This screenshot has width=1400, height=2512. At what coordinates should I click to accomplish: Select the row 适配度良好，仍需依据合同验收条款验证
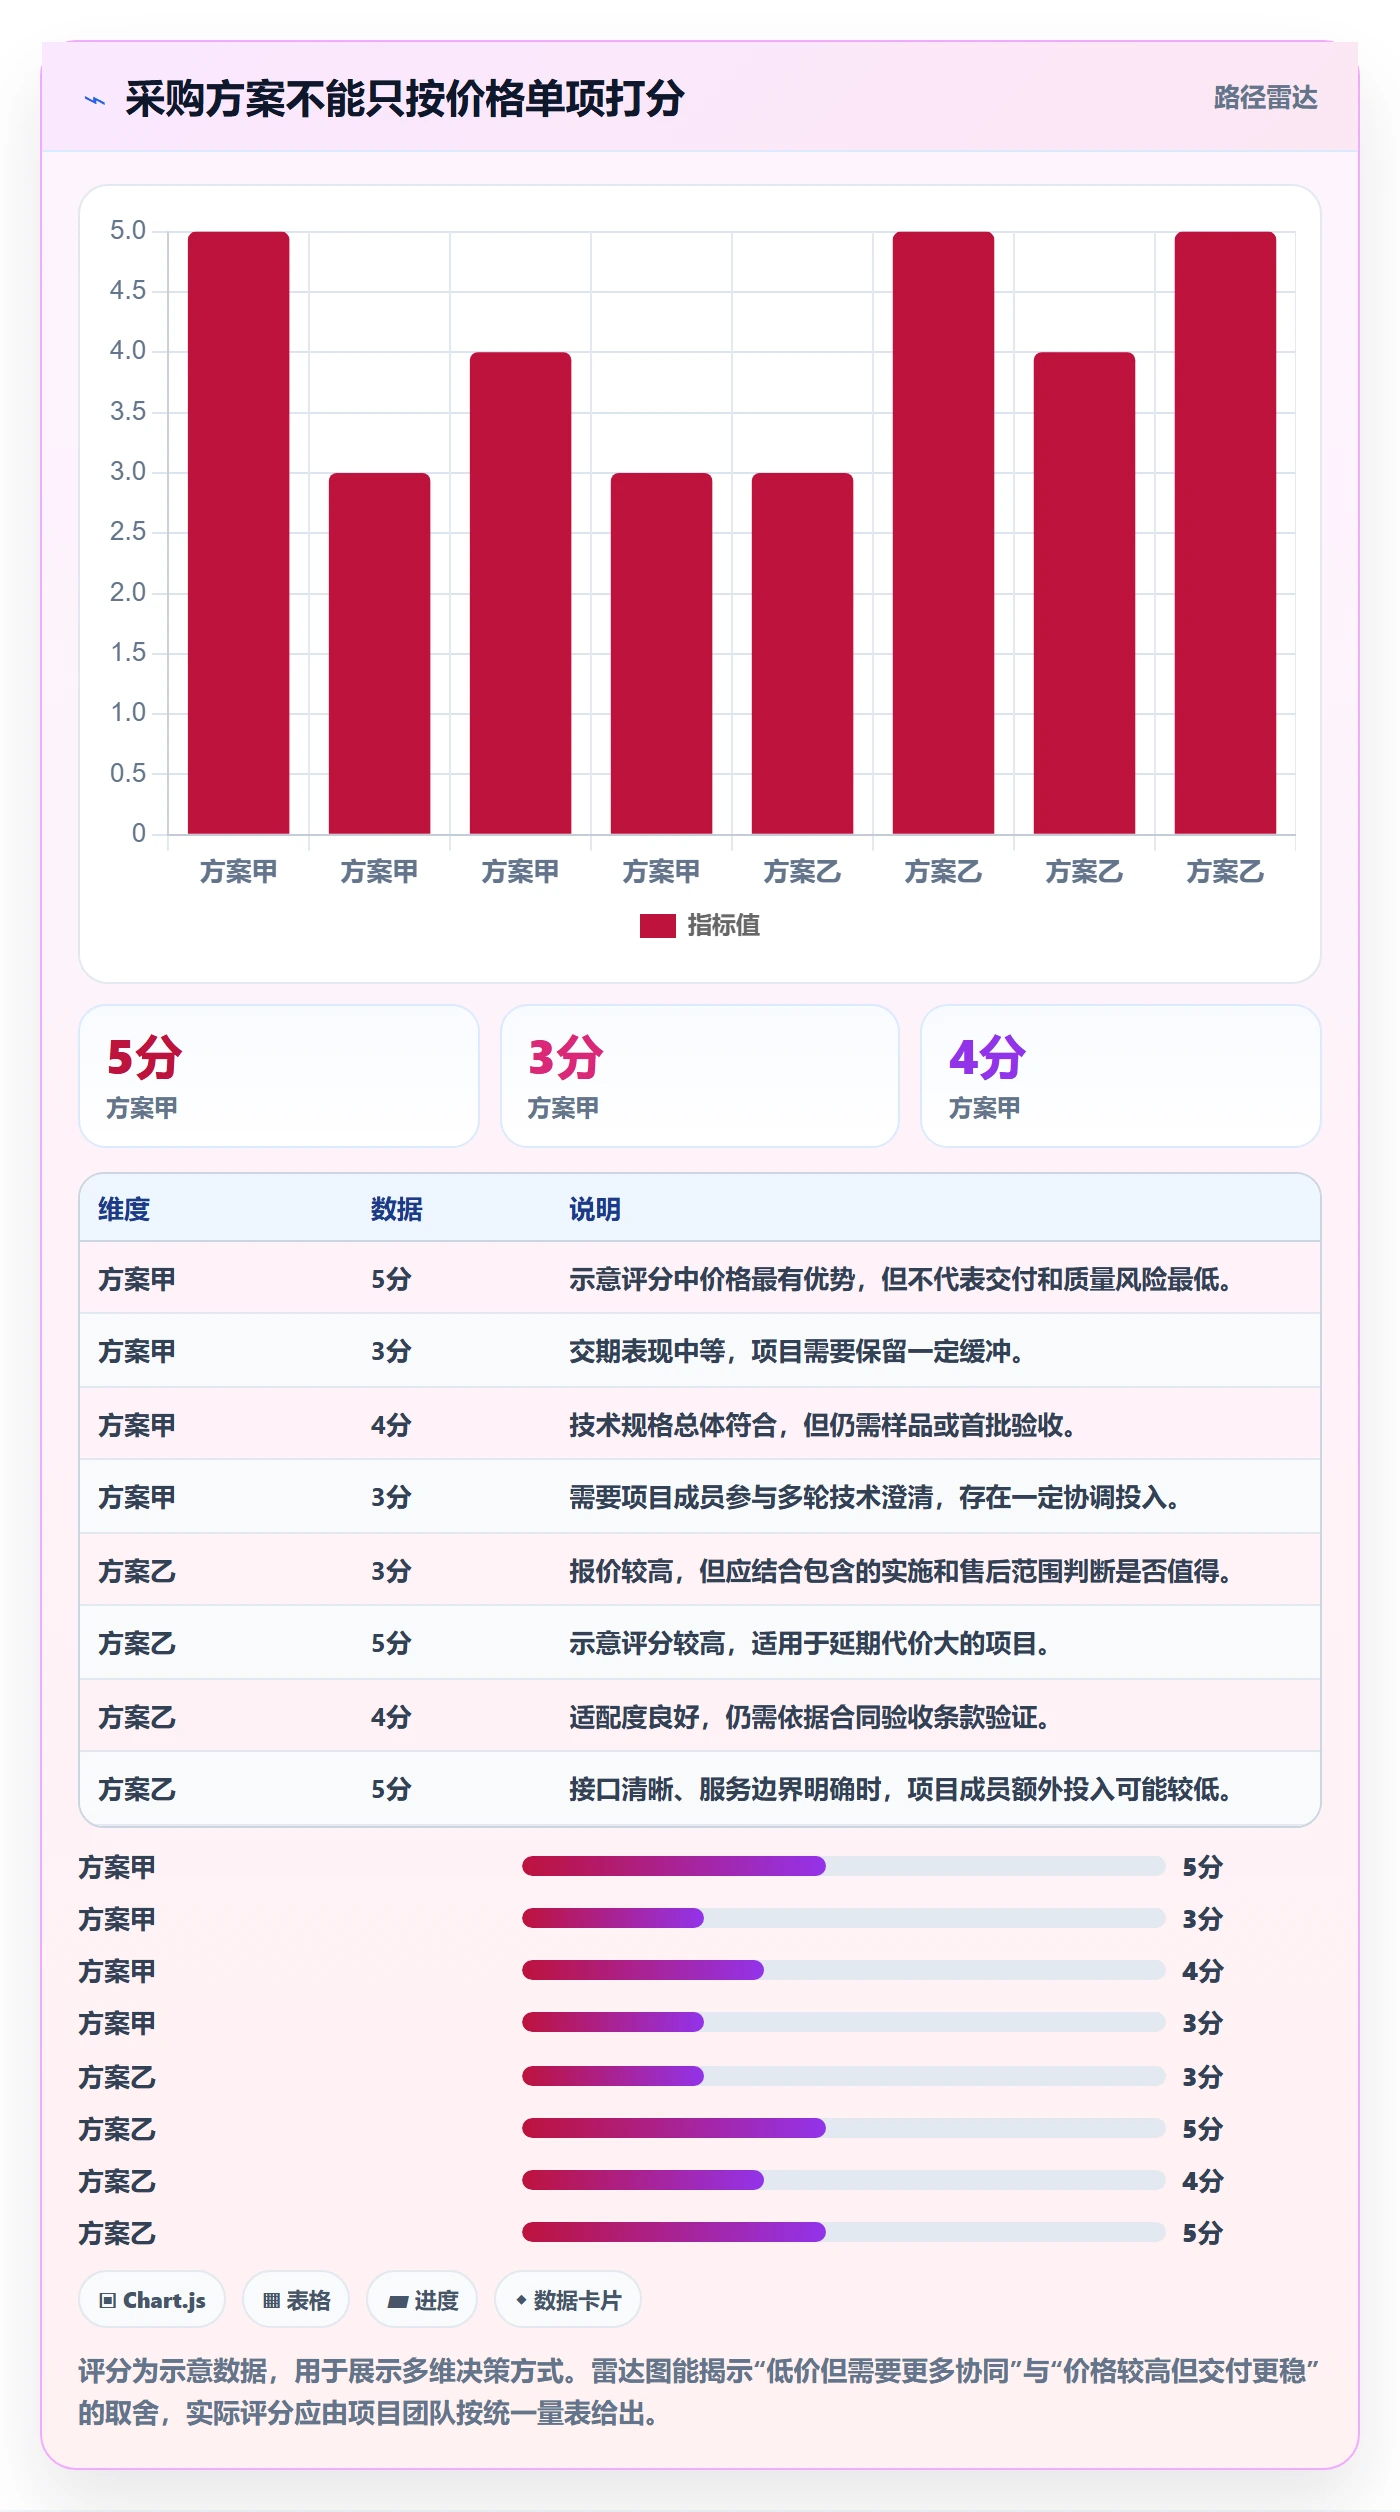pos(700,1716)
